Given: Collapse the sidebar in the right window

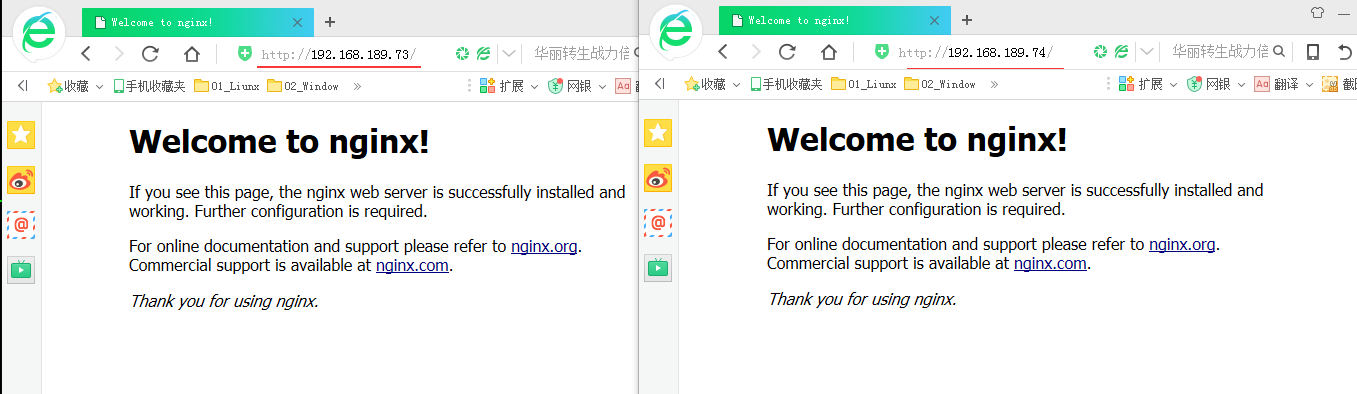Looking at the screenshot, I should pyautogui.click(x=660, y=84).
